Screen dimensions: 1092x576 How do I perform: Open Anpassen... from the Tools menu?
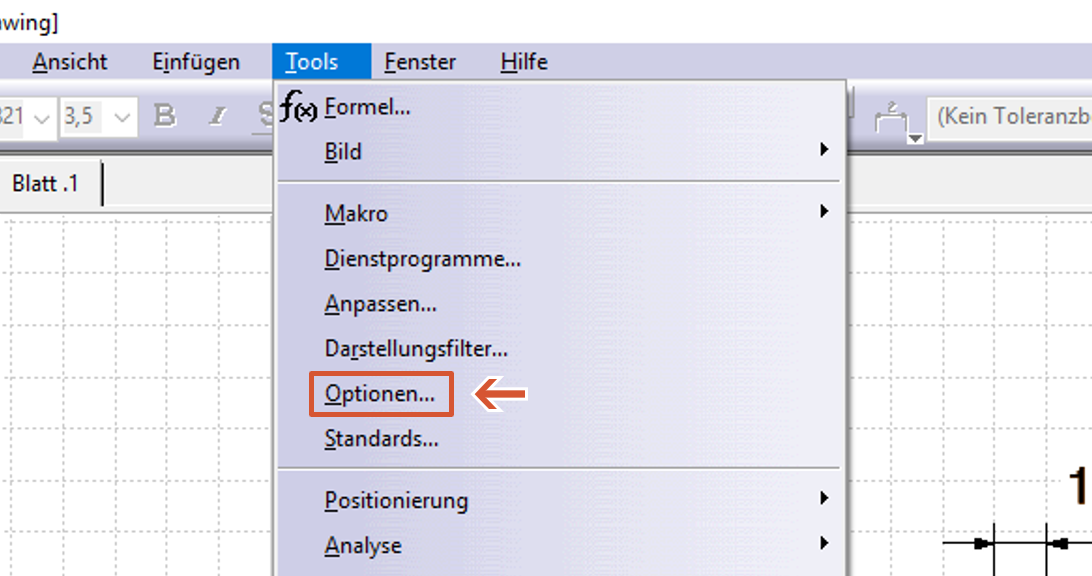tap(380, 303)
